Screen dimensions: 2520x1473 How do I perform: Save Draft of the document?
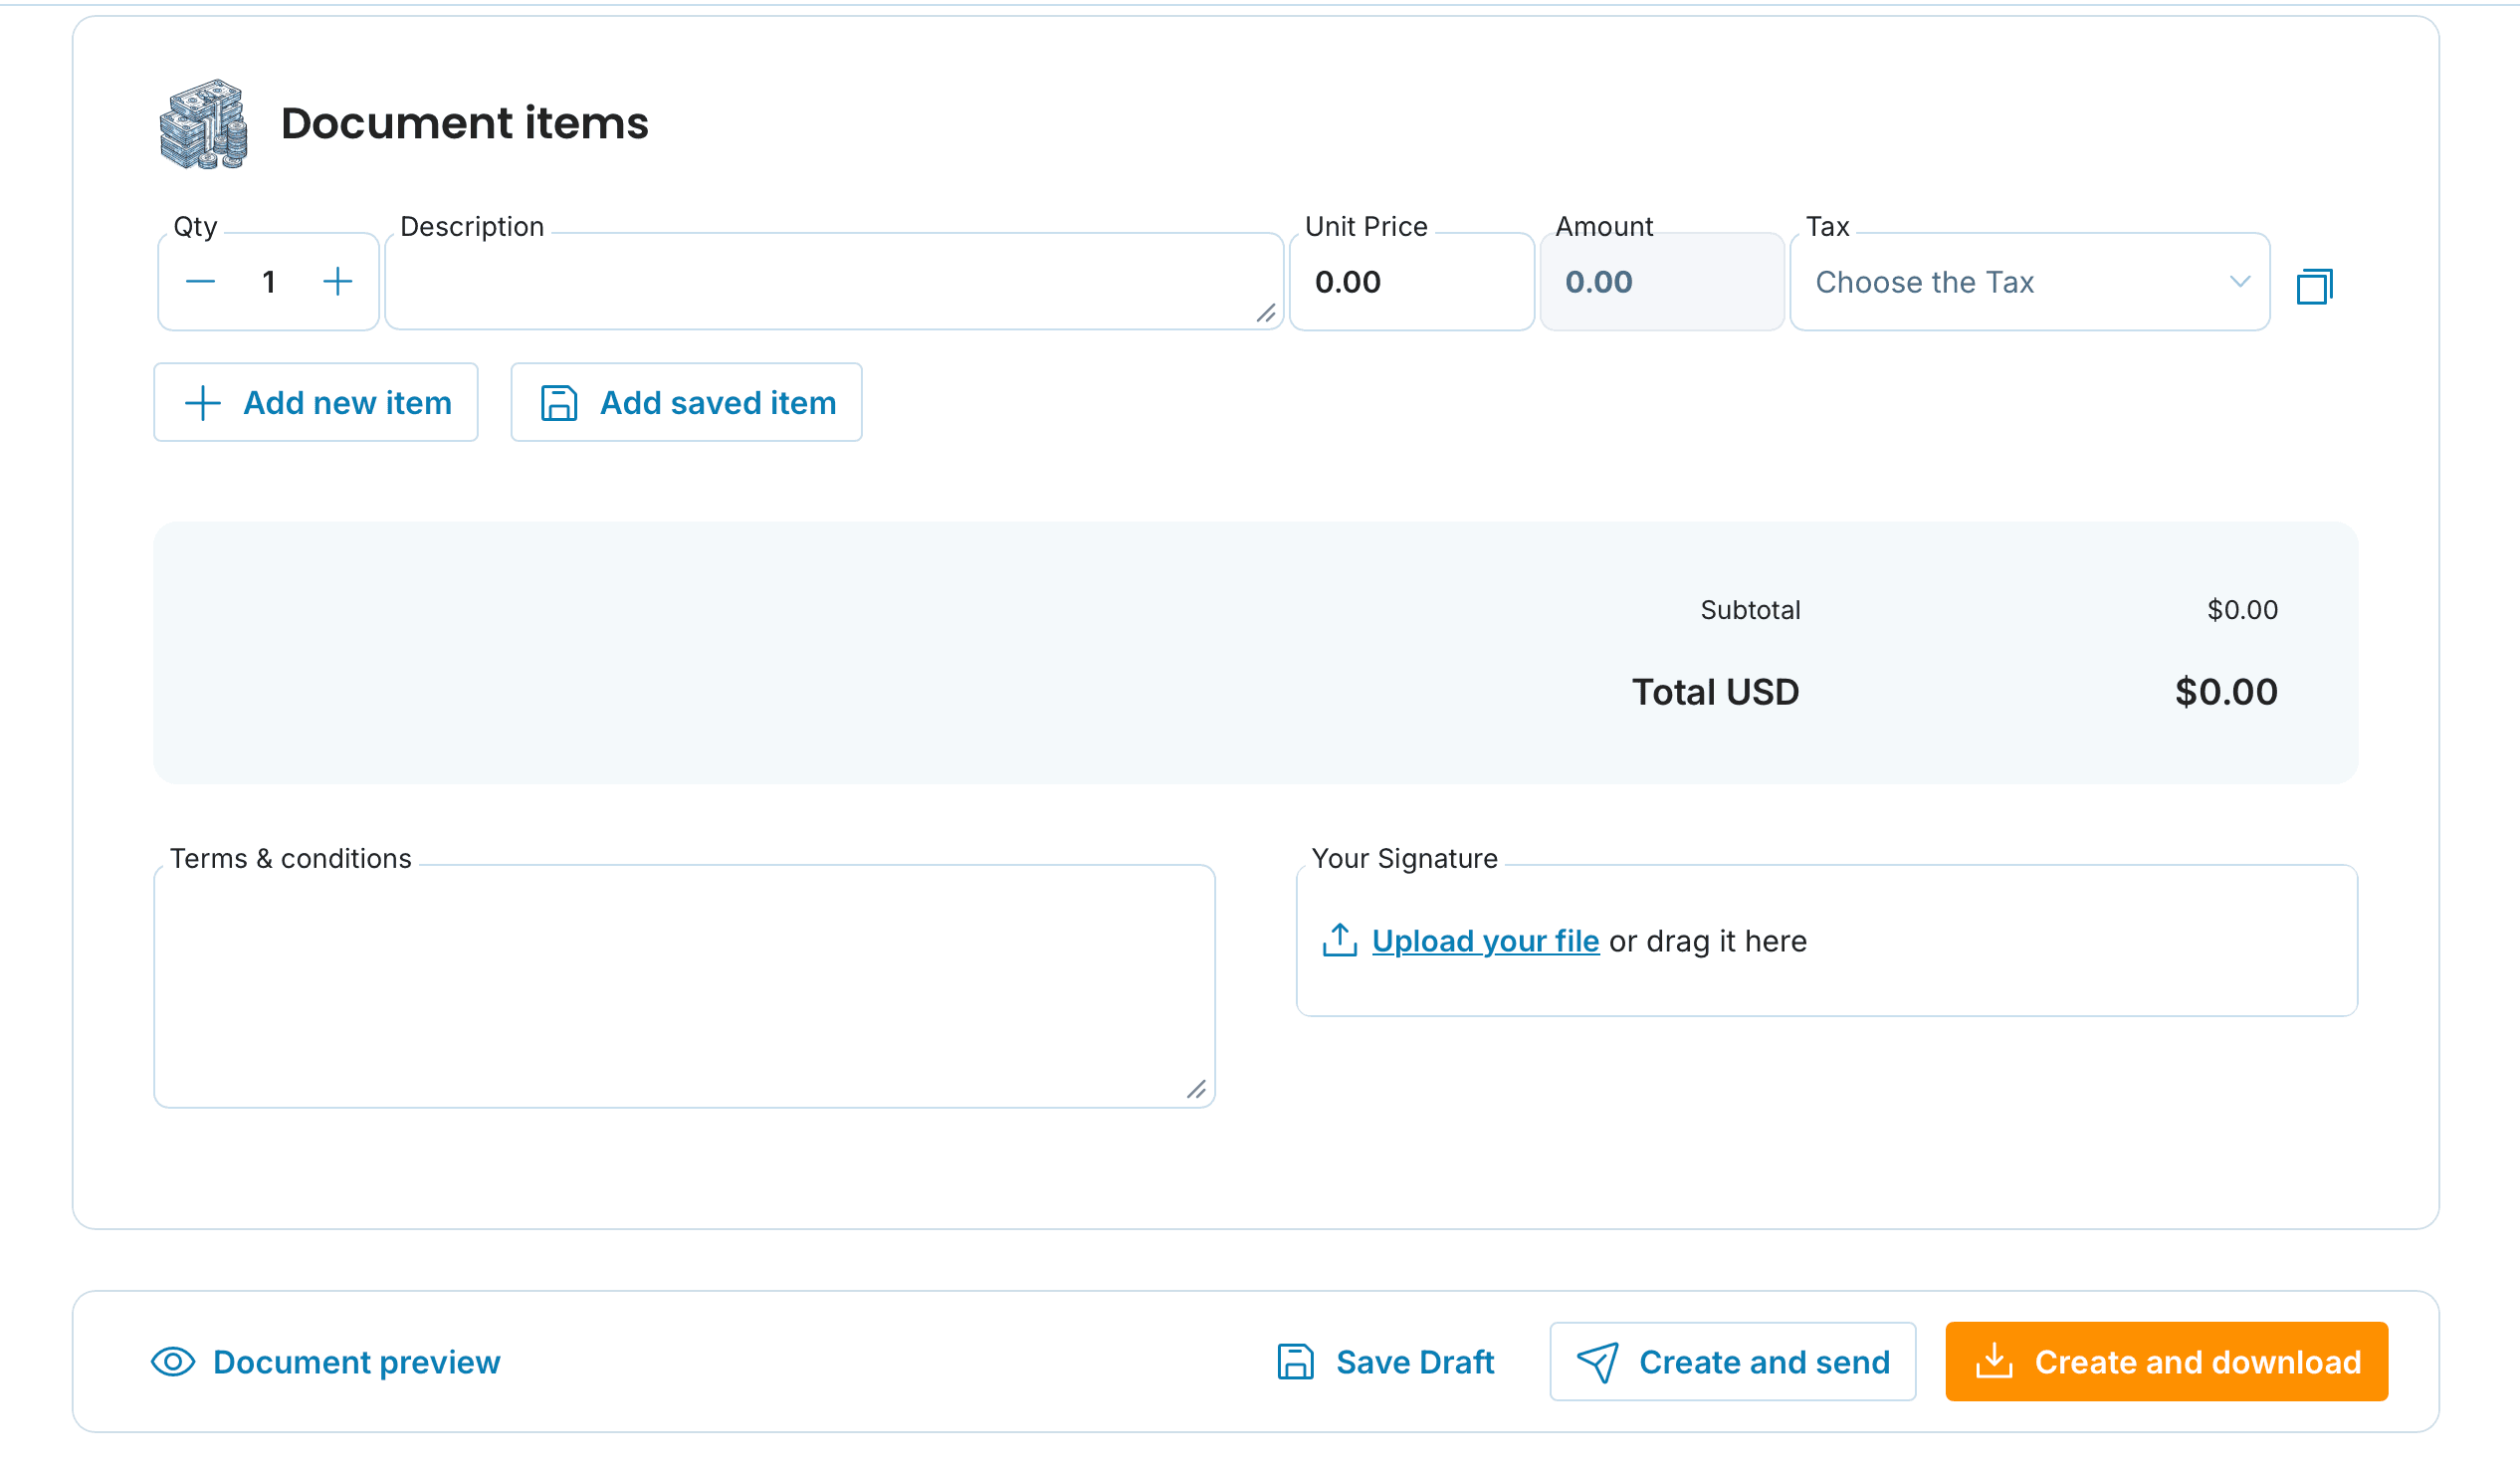1385,1362
